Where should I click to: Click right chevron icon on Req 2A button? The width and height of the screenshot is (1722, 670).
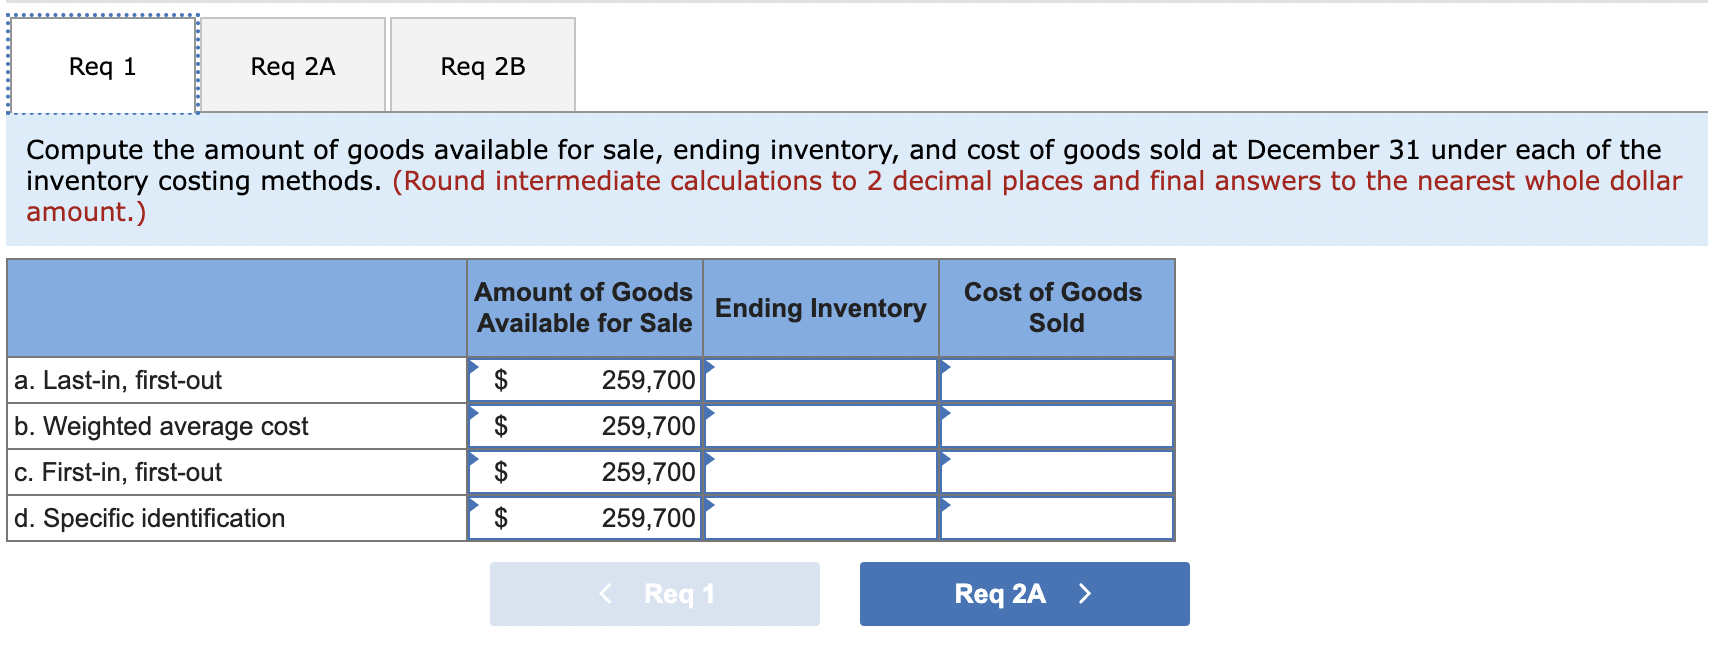(1085, 594)
